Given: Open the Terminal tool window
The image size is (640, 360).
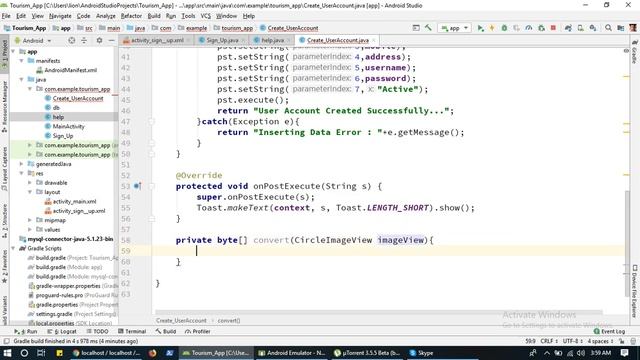Looking at the screenshot, I should [132, 331].
